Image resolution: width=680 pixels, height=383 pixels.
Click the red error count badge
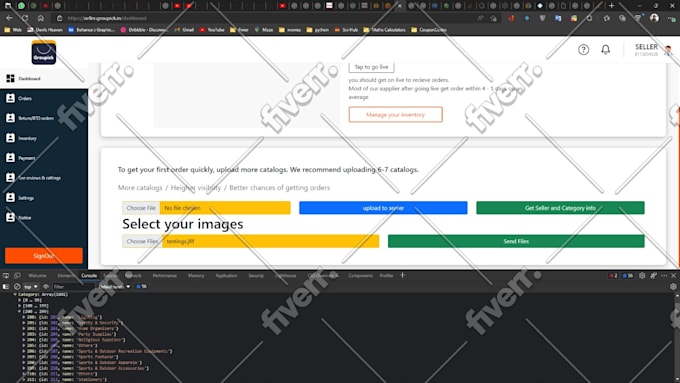click(x=613, y=275)
